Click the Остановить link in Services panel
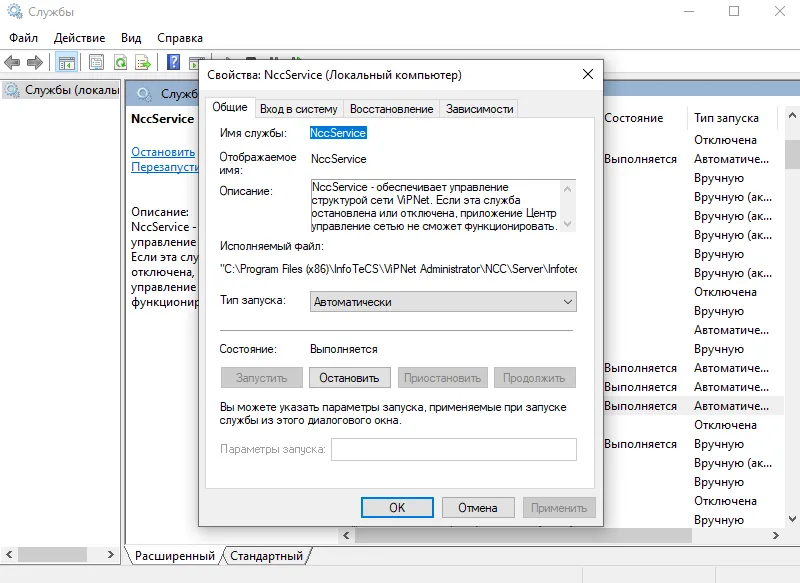The height and width of the screenshot is (583, 800). click(163, 151)
